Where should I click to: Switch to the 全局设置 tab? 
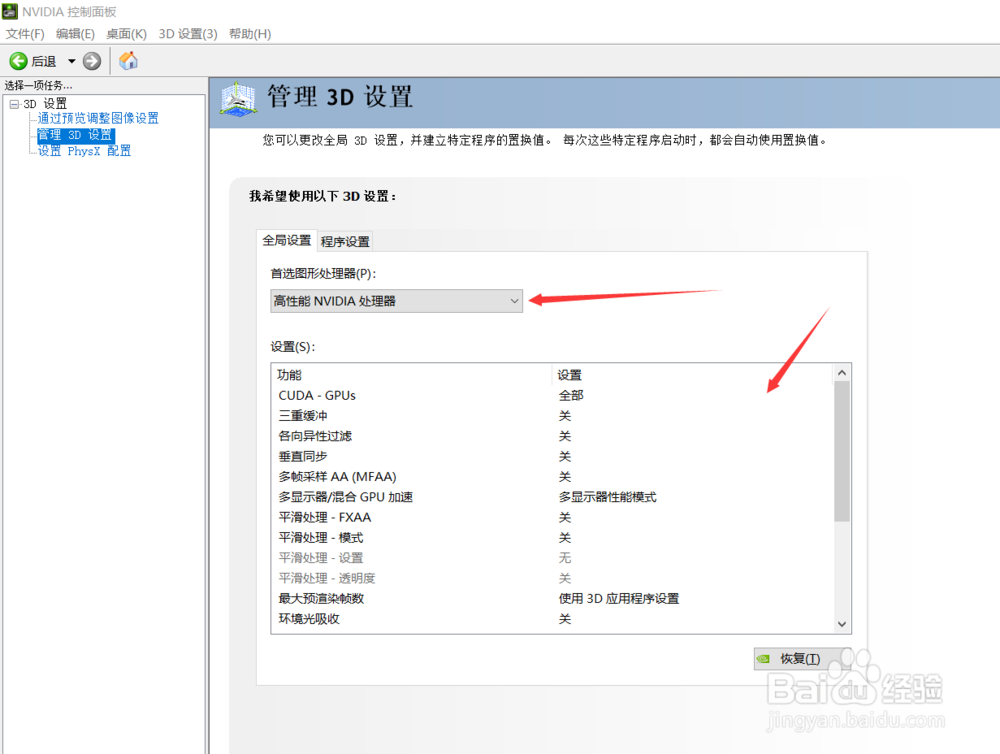coord(286,240)
